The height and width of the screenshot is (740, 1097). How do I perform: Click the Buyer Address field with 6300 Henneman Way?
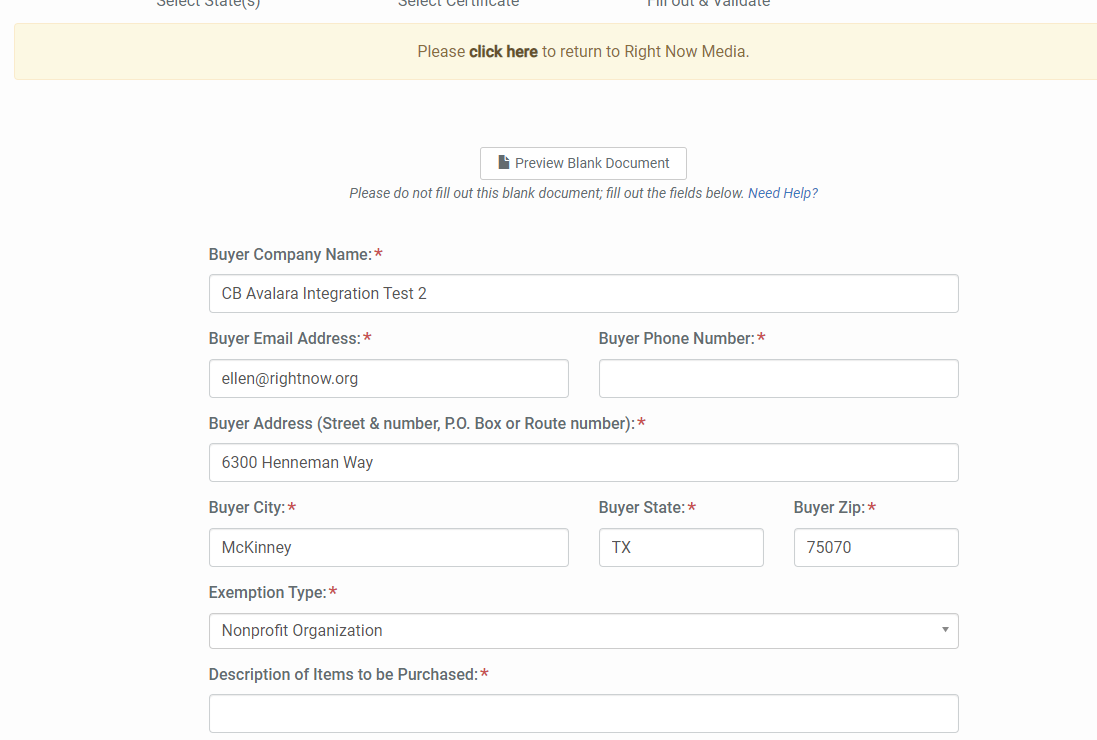(583, 463)
